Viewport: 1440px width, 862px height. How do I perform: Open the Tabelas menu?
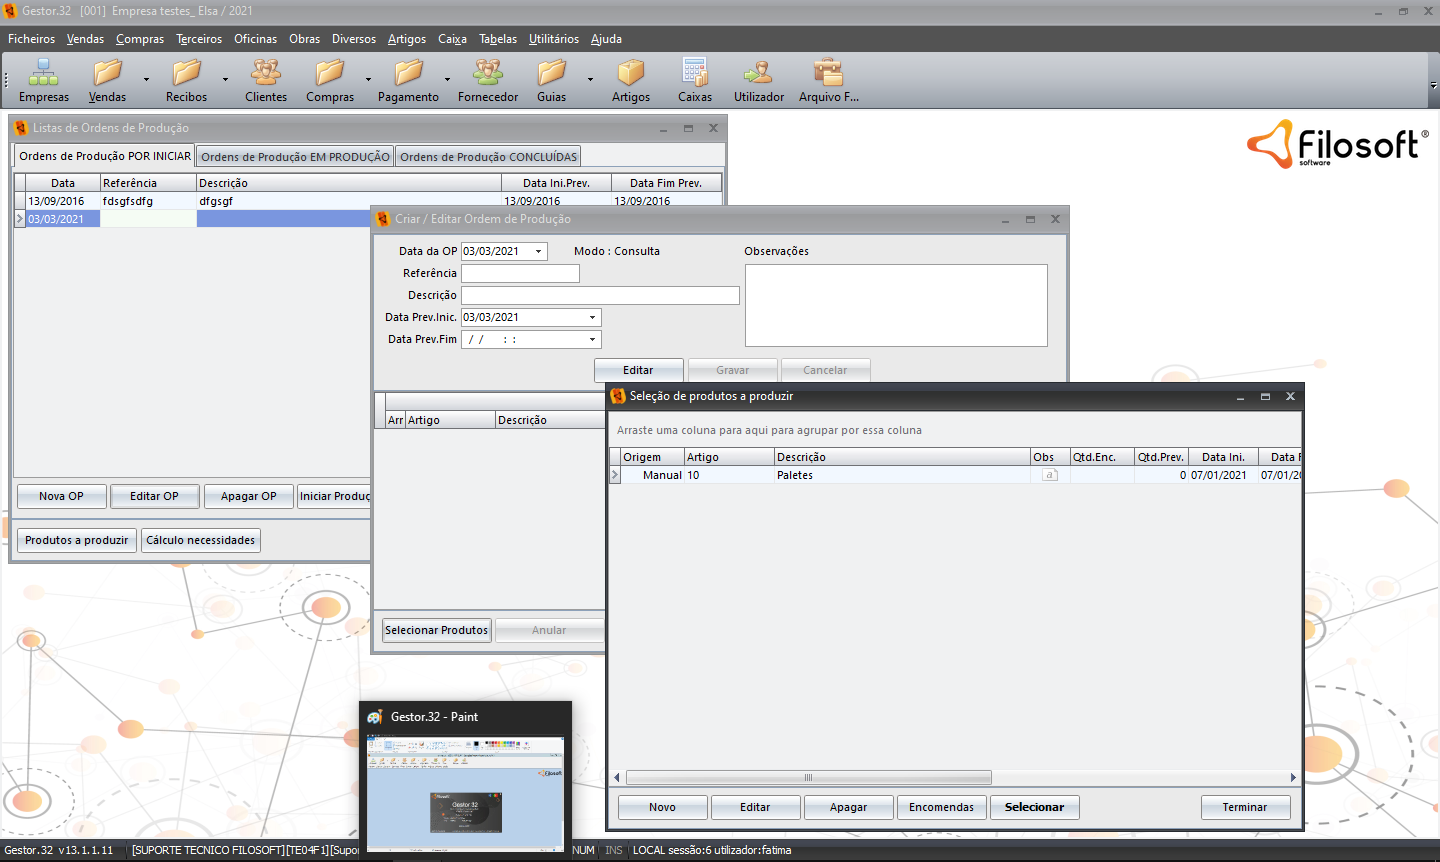tap(497, 39)
